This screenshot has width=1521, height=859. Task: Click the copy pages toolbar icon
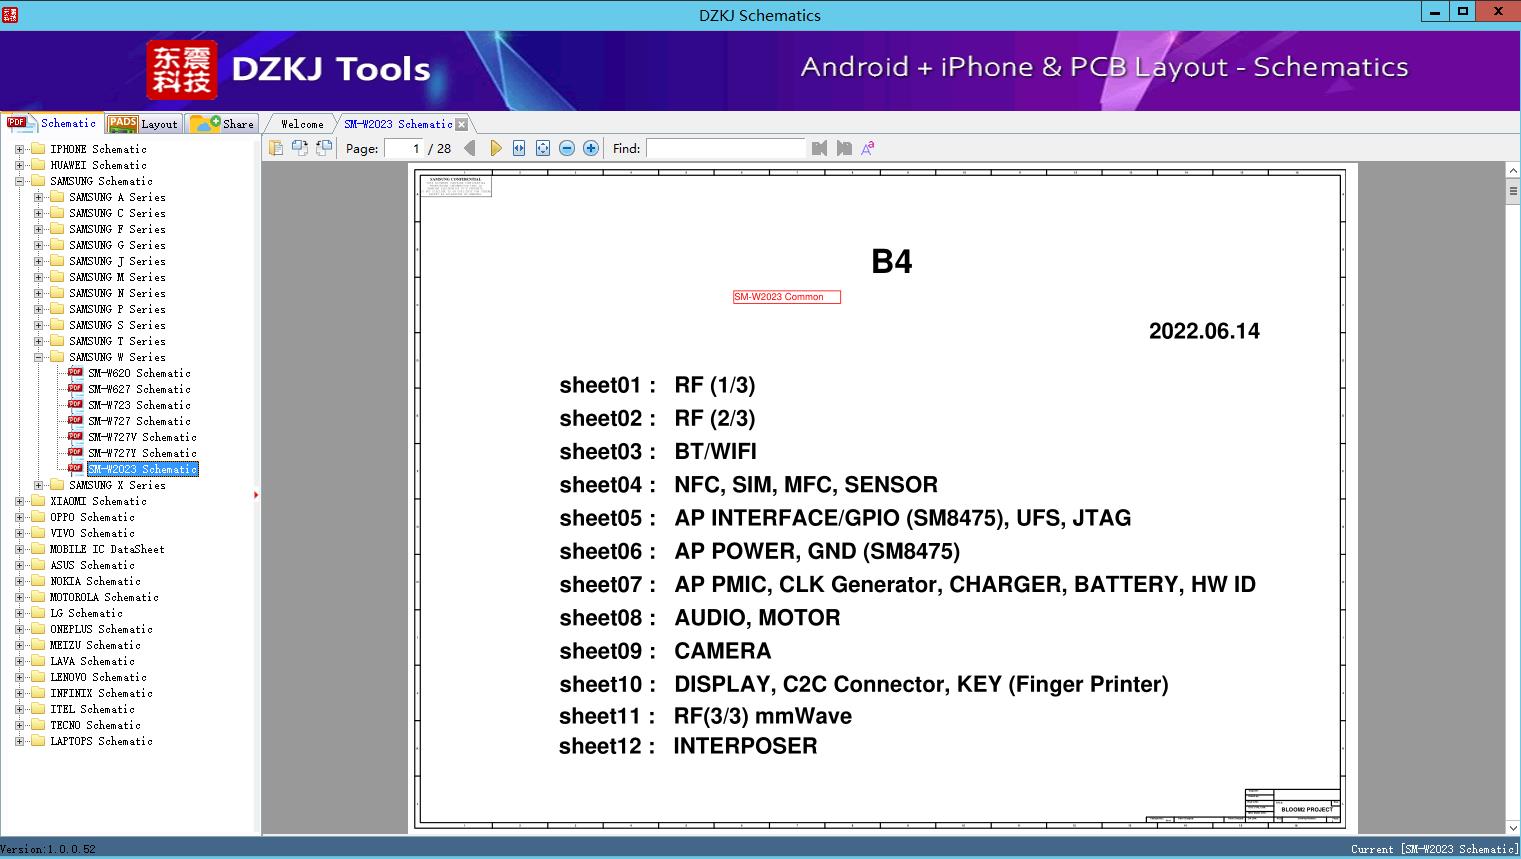275,148
